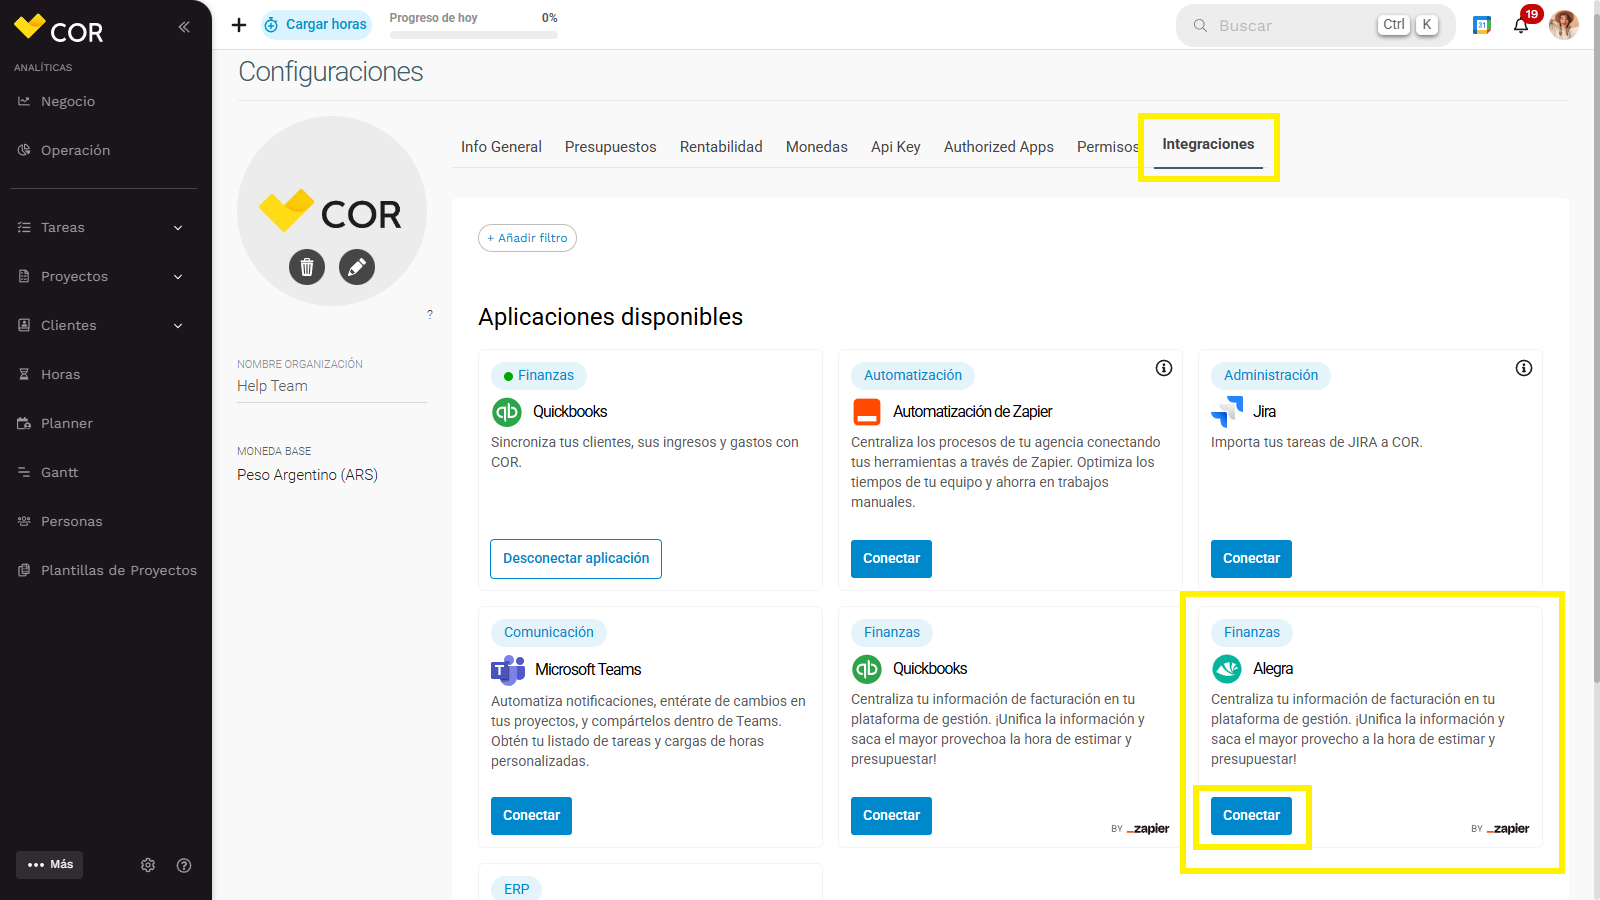This screenshot has height=900, width=1600.
Task: Connect Microsoft Teams integration
Action: click(531, 816)
